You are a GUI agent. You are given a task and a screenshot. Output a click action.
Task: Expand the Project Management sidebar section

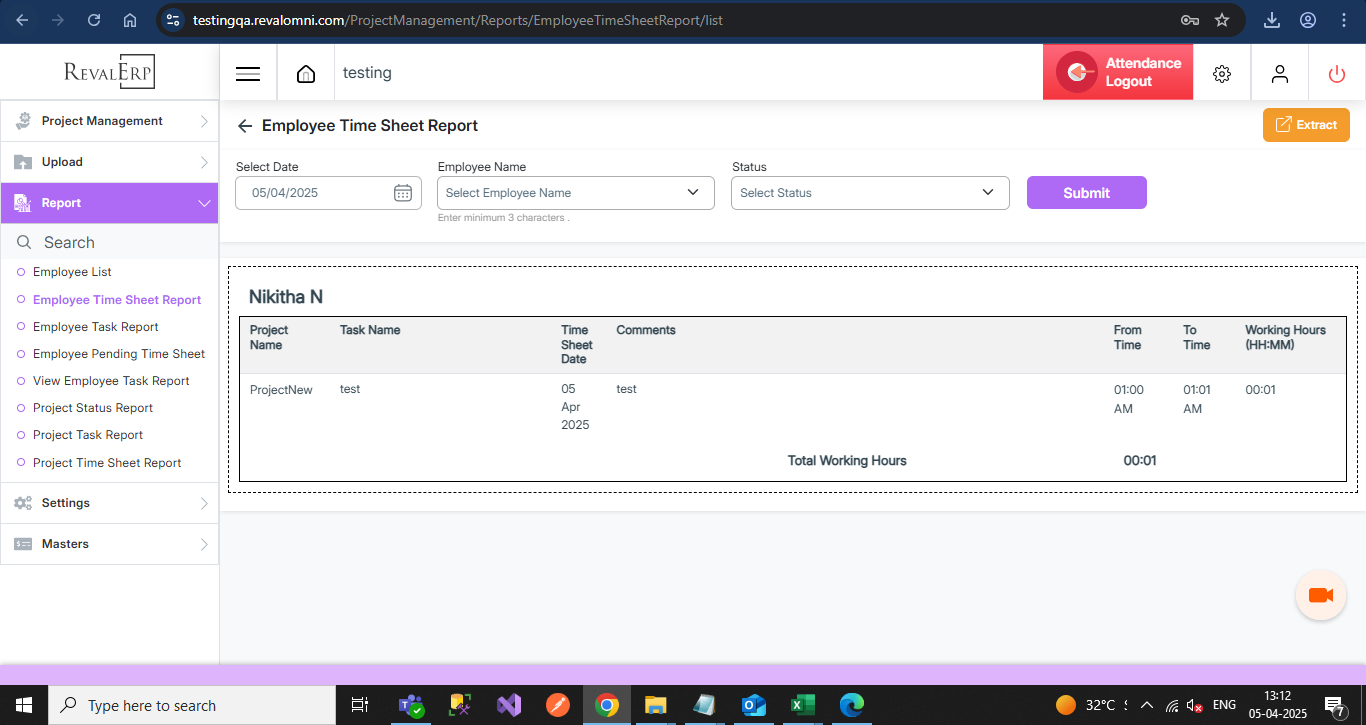click(110, 121)
